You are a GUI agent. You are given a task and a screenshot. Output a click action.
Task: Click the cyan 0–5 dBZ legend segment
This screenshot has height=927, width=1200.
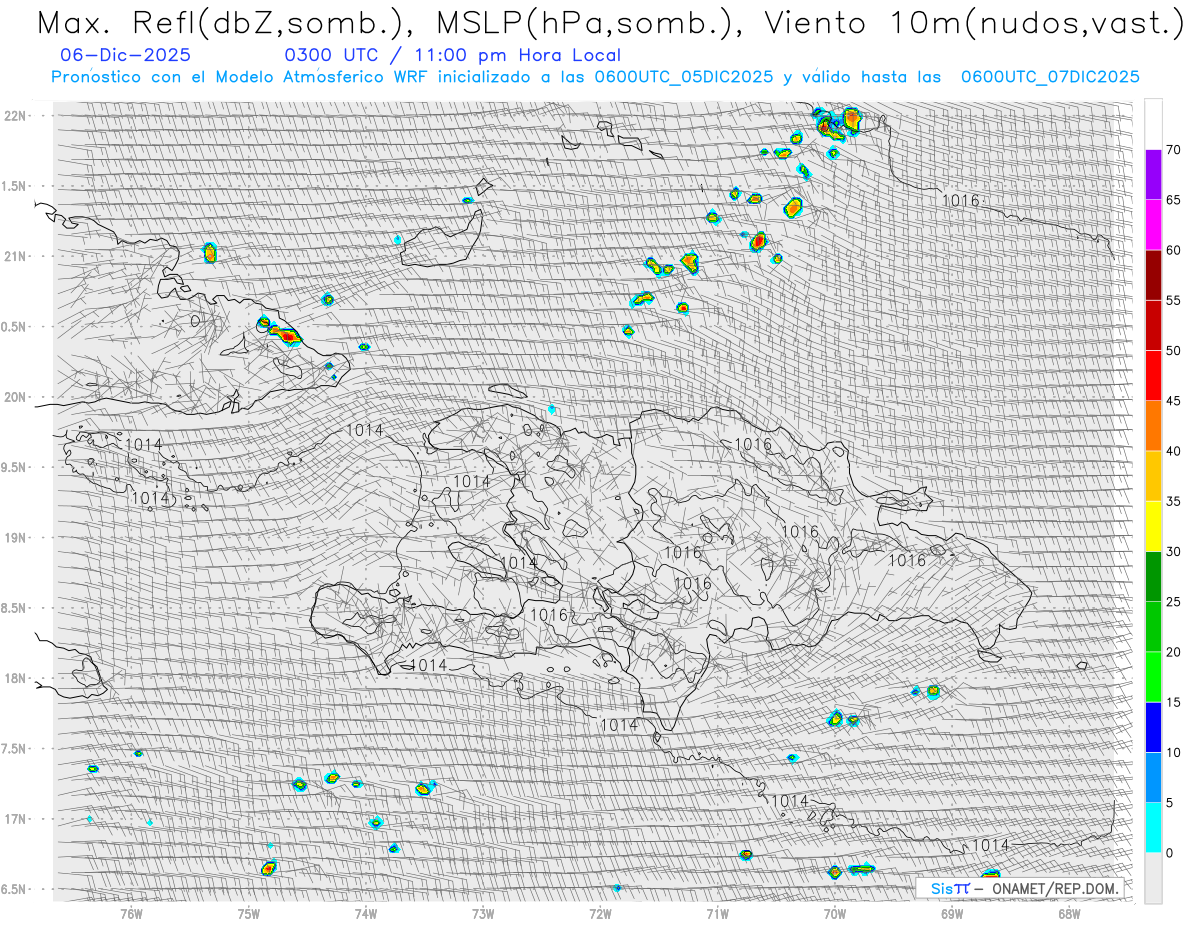(1153, 827)
